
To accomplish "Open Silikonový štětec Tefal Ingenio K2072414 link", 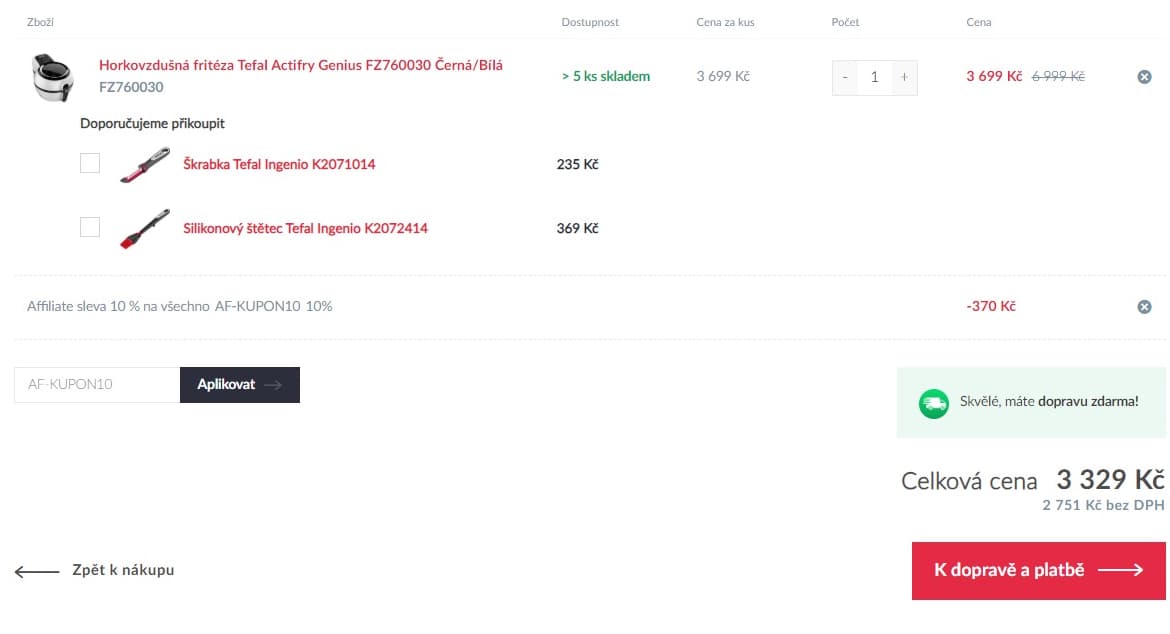I will pos(305,228).
